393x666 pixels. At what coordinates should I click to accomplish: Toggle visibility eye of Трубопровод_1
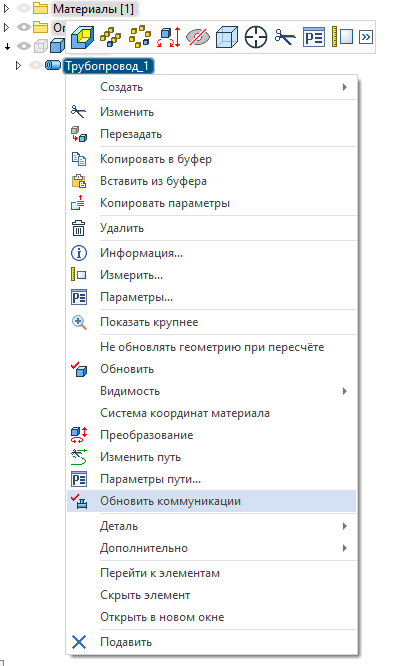pos(36,65)
